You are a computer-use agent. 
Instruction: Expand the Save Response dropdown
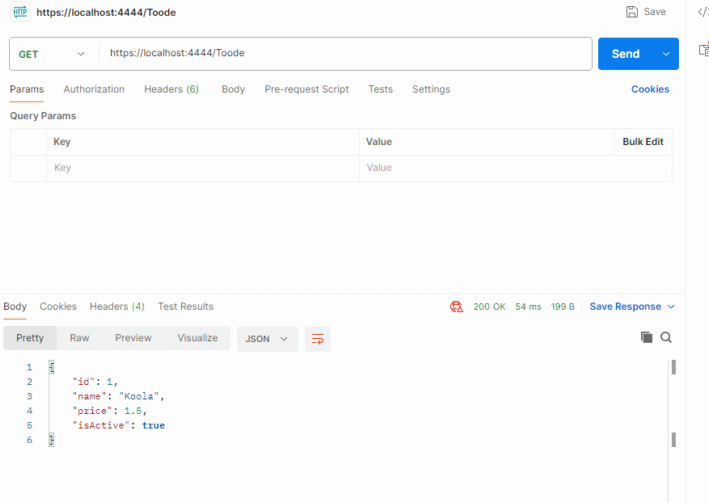click(x=671, y=307)
